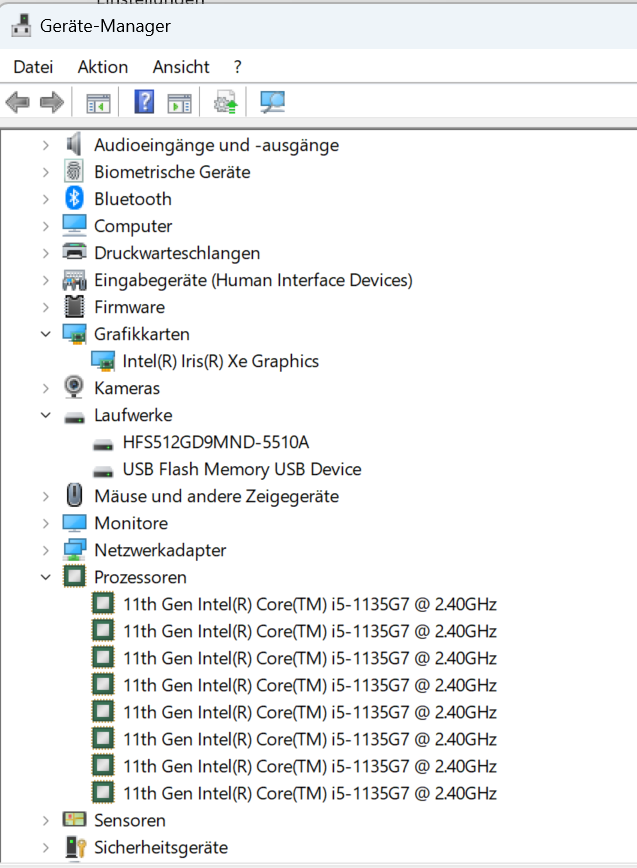637x868 pixels.
Task: Click the Forward arrow toolbar icon
Action: [52, 102]
